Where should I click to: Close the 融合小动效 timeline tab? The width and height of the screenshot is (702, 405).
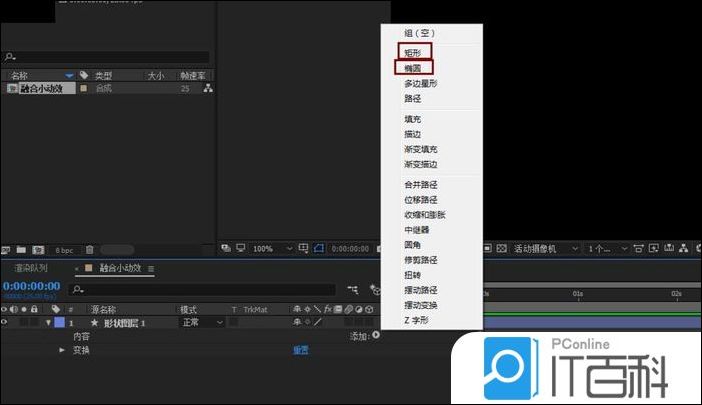[x=77, y=269]
